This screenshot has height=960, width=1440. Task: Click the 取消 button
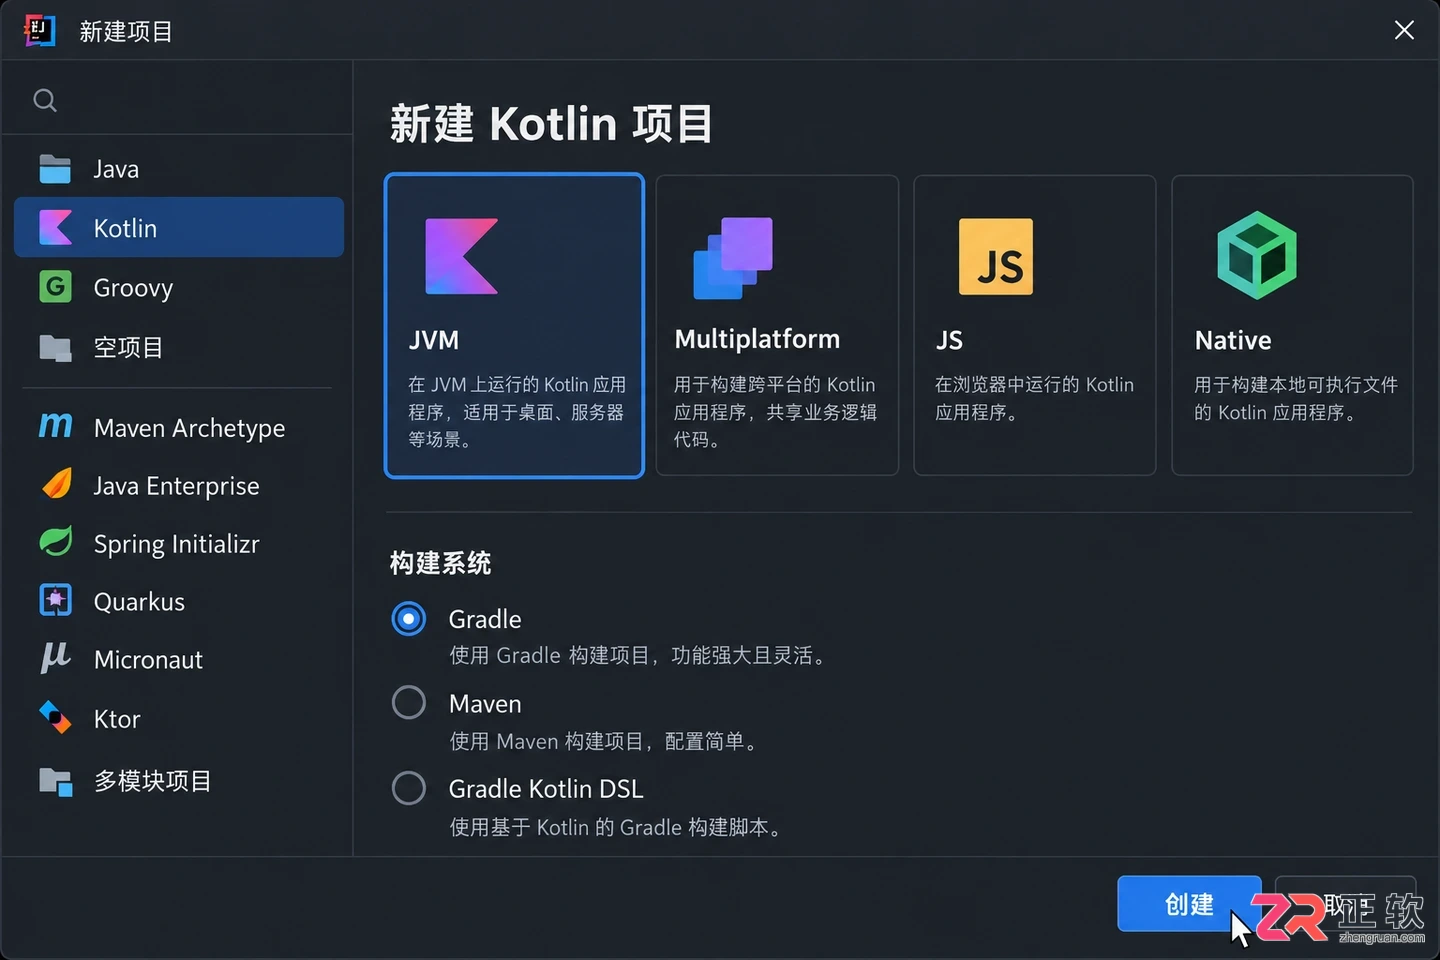[x=1346, y=904]
